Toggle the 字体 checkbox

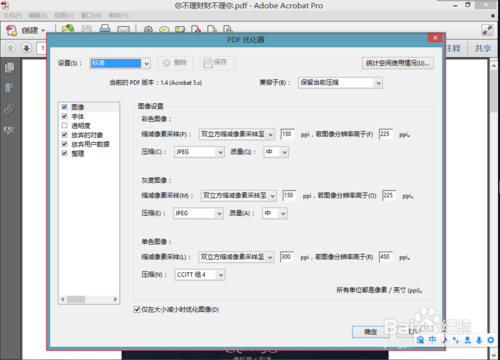[x=65, y=116]
